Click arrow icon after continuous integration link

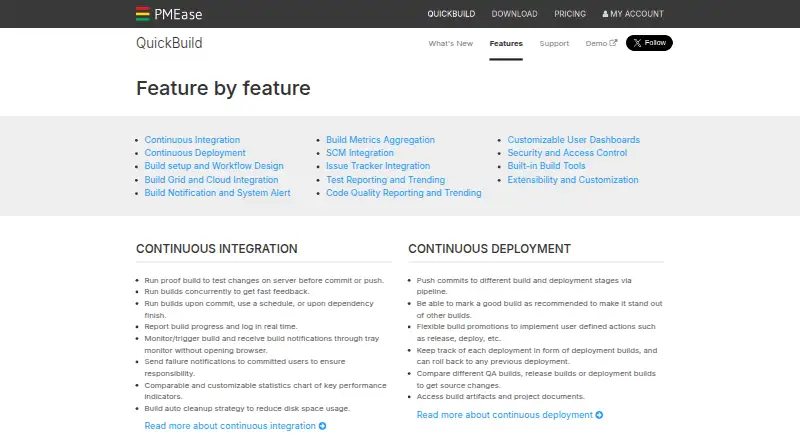pyautogui.click(x=322, y=426)
